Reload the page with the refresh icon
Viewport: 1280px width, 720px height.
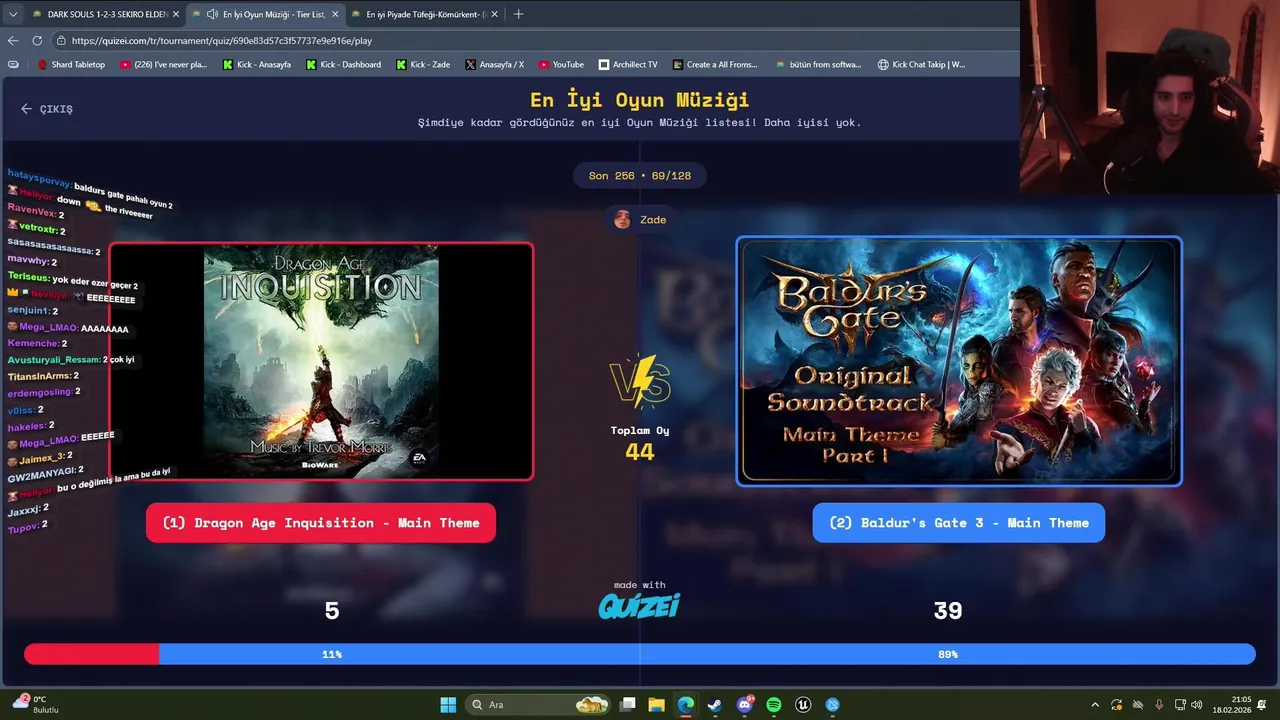(x=37, y=41)
